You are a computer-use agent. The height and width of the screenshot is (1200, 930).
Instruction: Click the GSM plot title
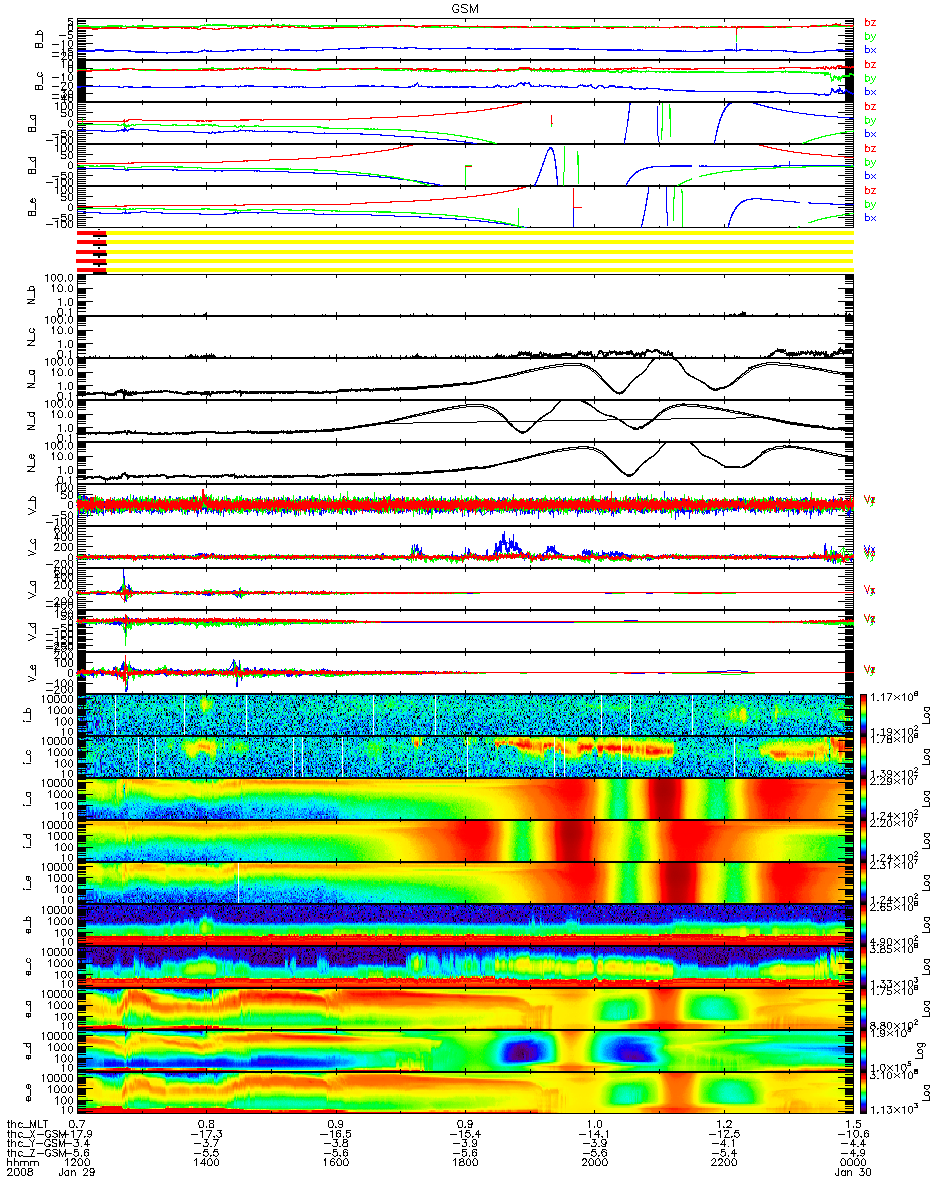coord(463,7)
